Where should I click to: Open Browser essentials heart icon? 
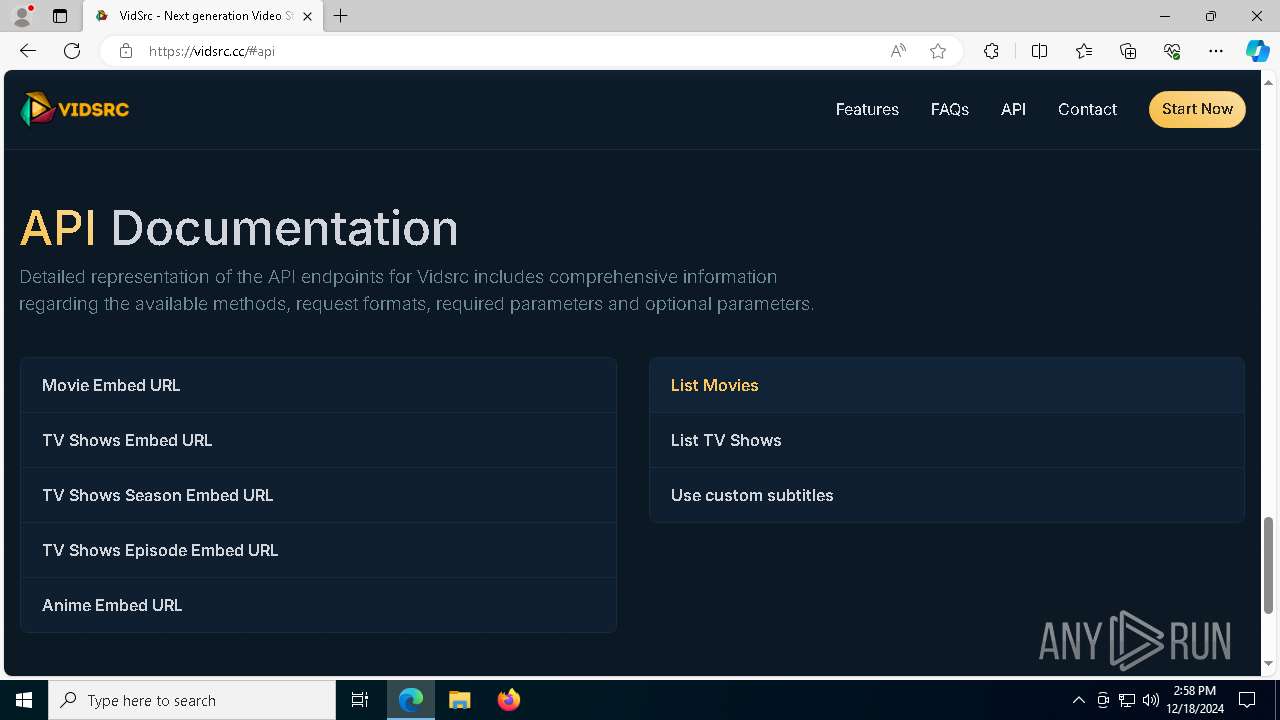(1172, 51)
